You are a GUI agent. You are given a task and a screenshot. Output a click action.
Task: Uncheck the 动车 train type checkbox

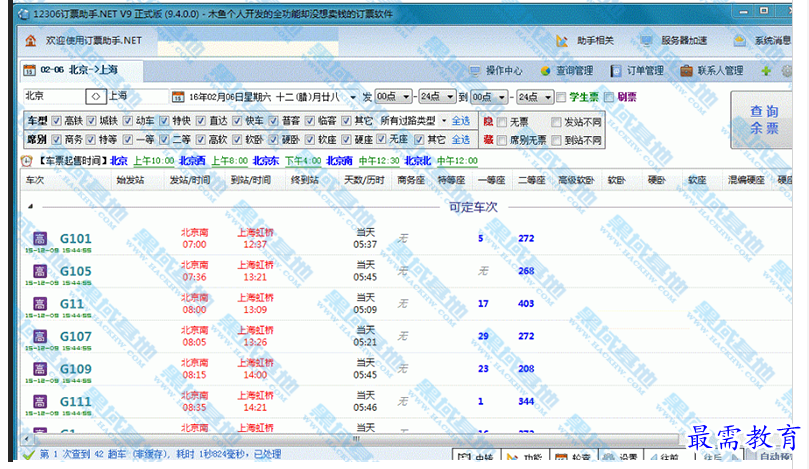pyautogui.click(x=128, y=121)
